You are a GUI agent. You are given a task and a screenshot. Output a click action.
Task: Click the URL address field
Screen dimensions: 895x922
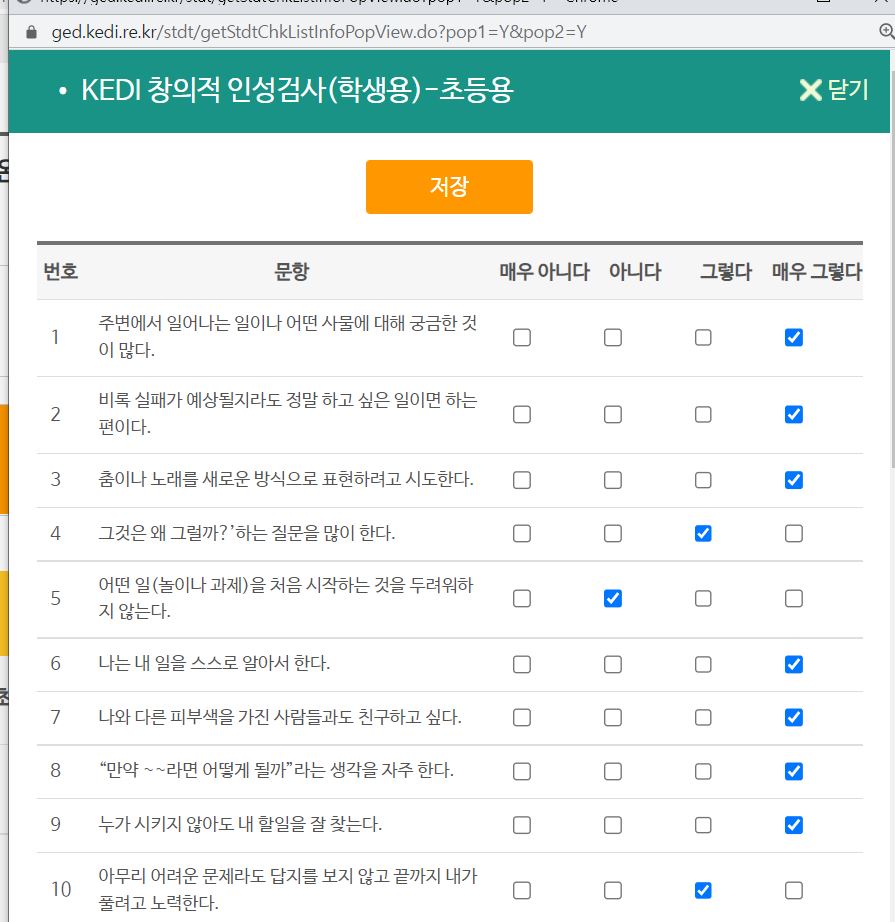click(x=319, y=32)
